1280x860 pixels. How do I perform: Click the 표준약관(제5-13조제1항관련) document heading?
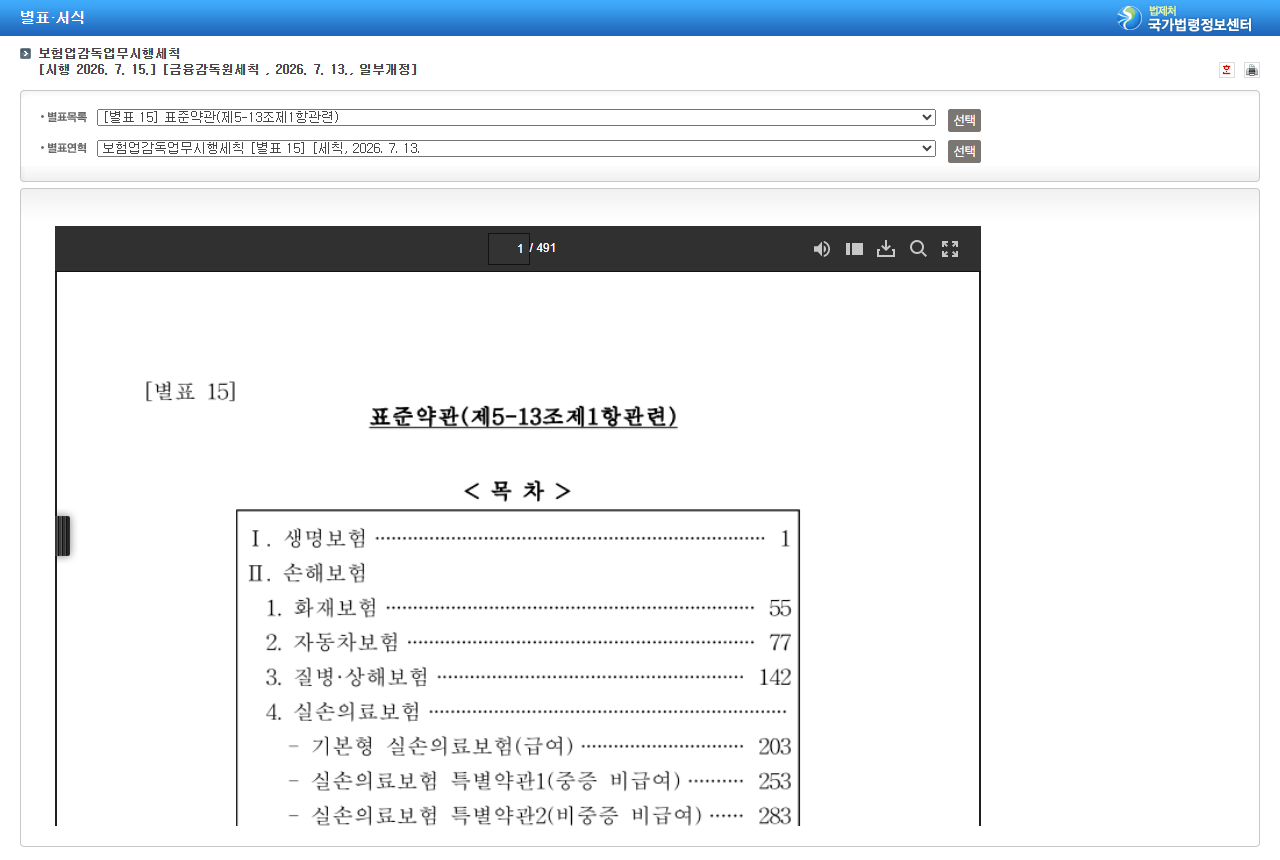pyautogui.click(x=523, y=417)
